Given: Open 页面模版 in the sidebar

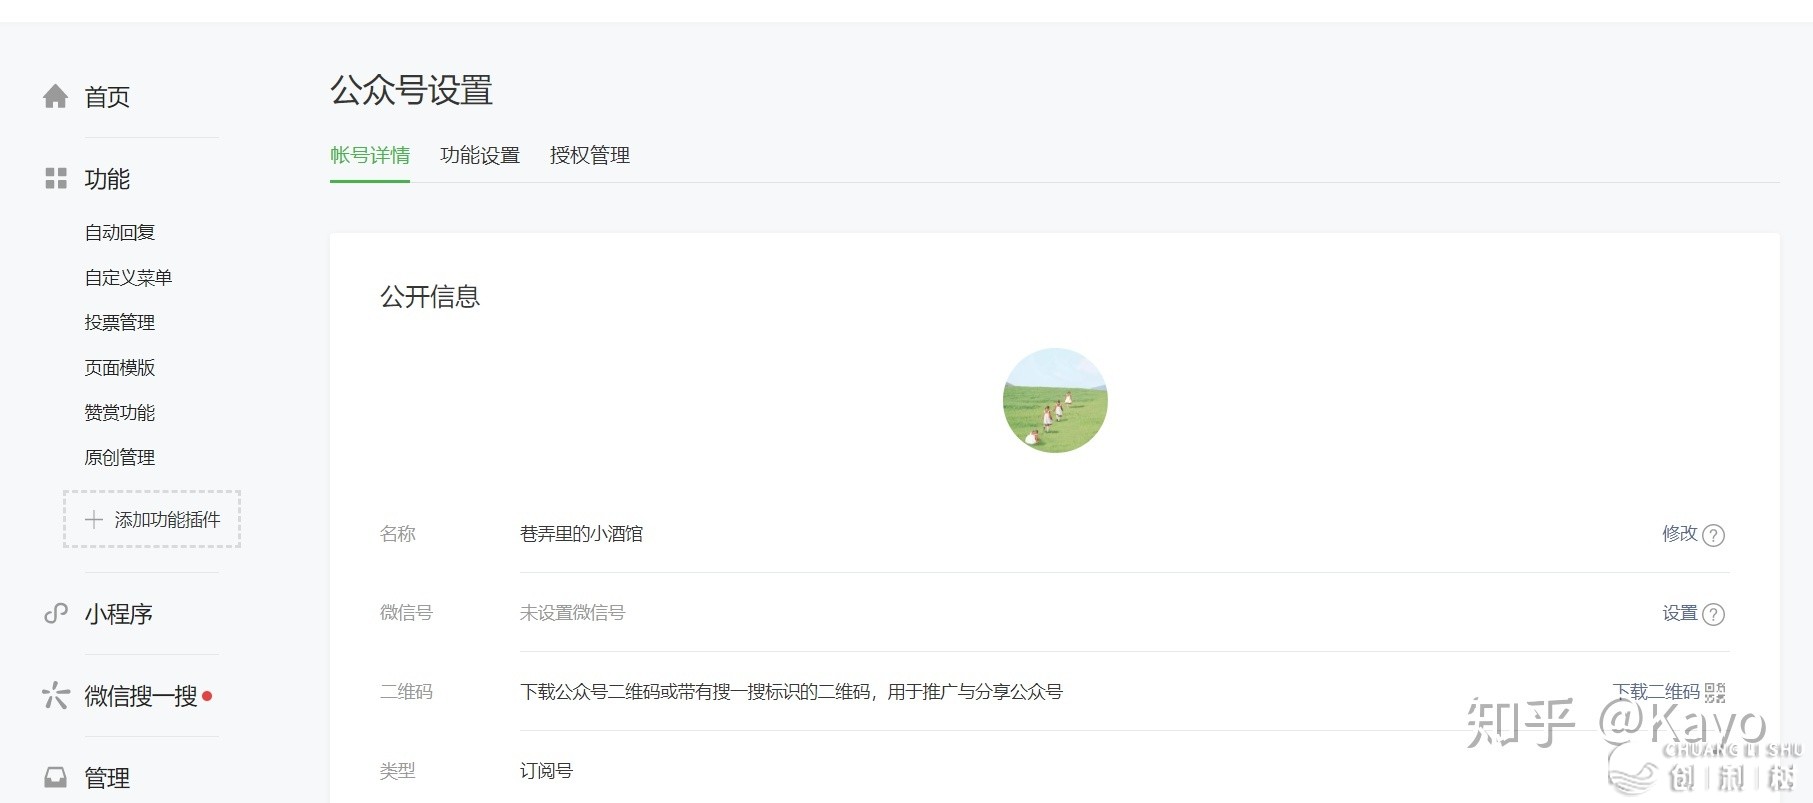Looking at the screenshot, I should pyautogui.click(x=120, y=368).
